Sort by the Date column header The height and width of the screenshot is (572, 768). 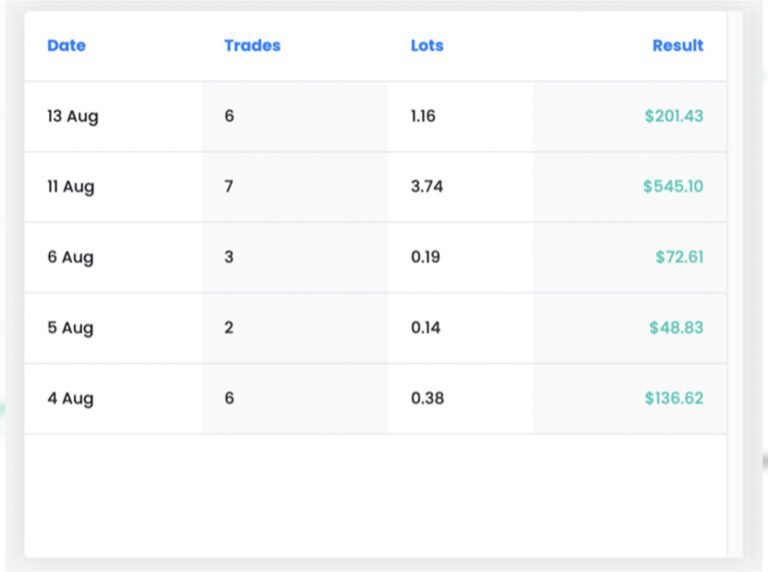point(66,46)
